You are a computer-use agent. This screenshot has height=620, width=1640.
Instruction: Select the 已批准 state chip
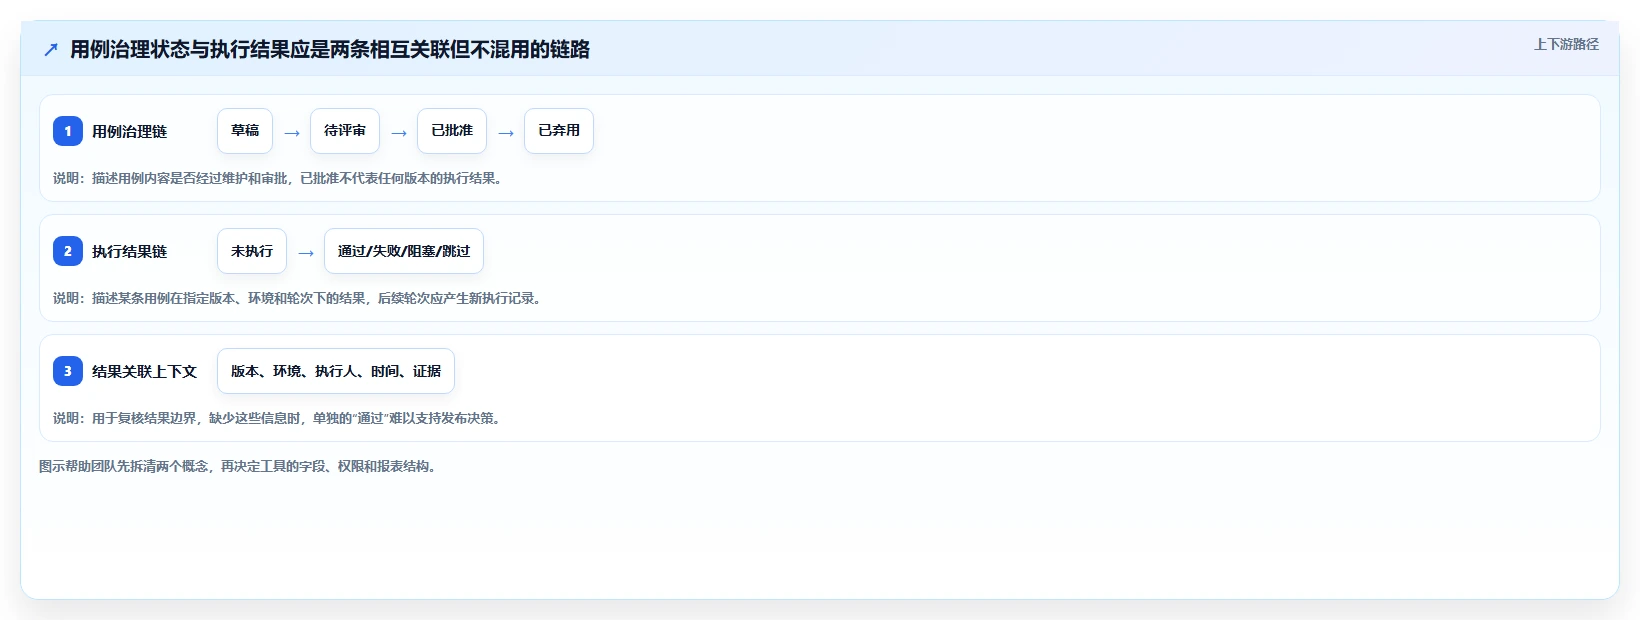(x=452, y=131)
